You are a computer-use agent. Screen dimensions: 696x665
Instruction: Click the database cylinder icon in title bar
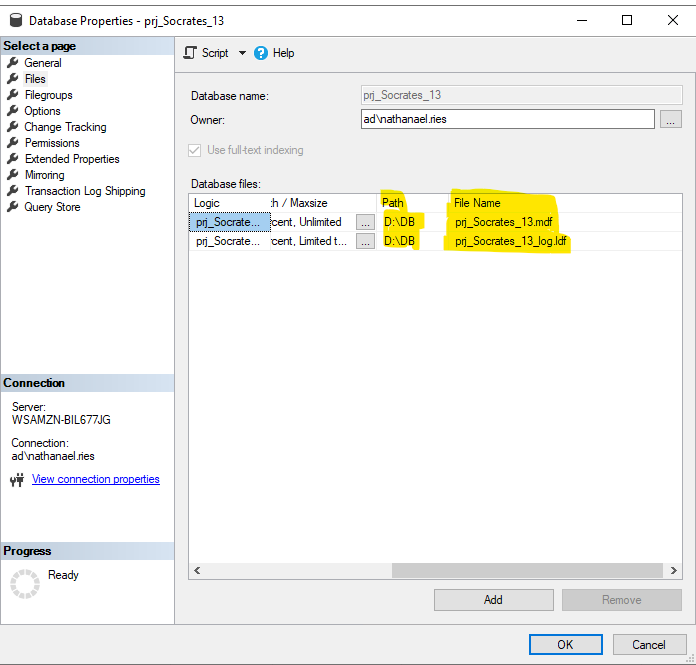[16, 20]
